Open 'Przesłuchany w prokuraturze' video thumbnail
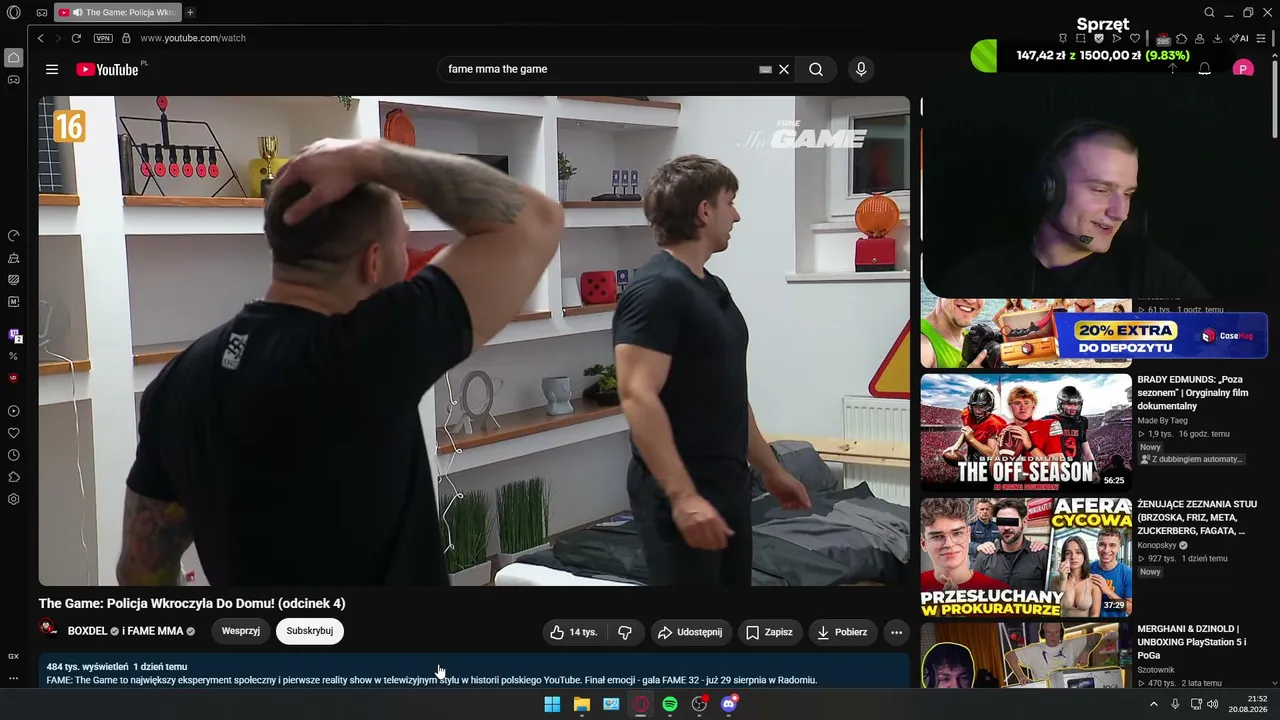Viewport: 1280px width, 720px height. click(1026, 557)
